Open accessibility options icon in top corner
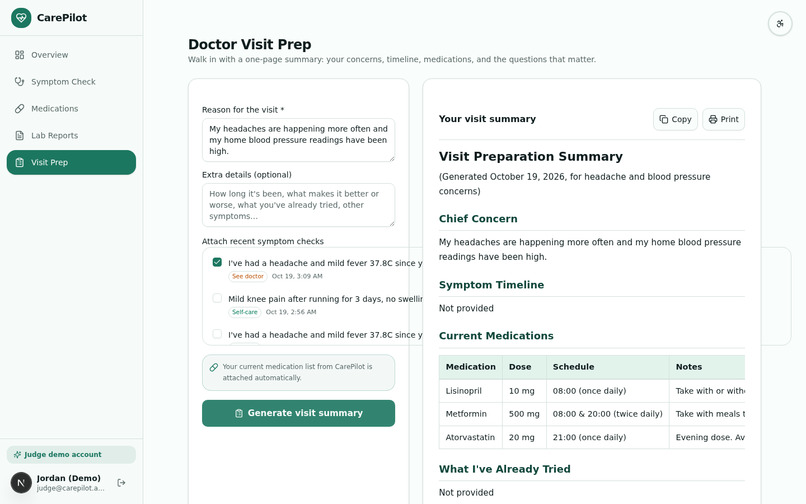806x504 pixels. point(780,24)
